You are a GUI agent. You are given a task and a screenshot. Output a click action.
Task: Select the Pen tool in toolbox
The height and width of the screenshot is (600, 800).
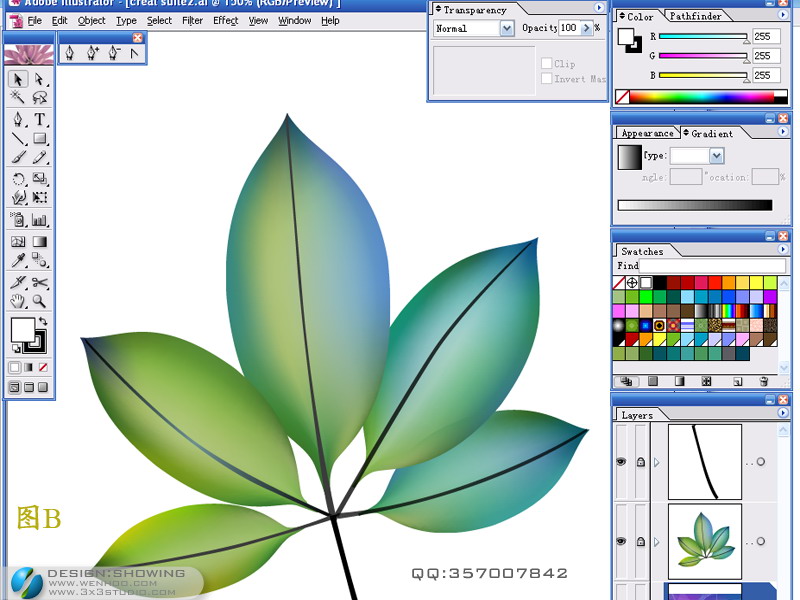click(x=18, y=119)
